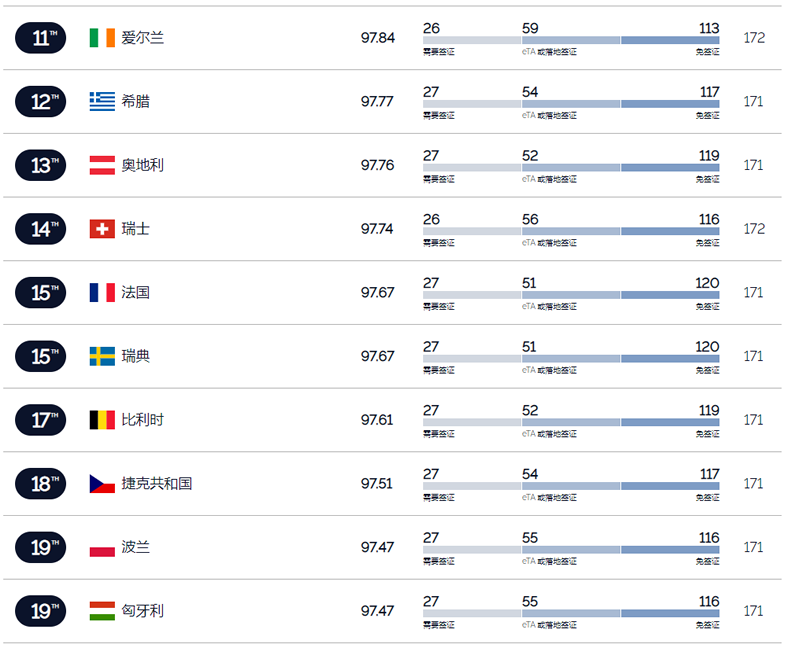788x652 pixels.
Task: Click the Belgium flag icon
Action: tap(102, 420)
